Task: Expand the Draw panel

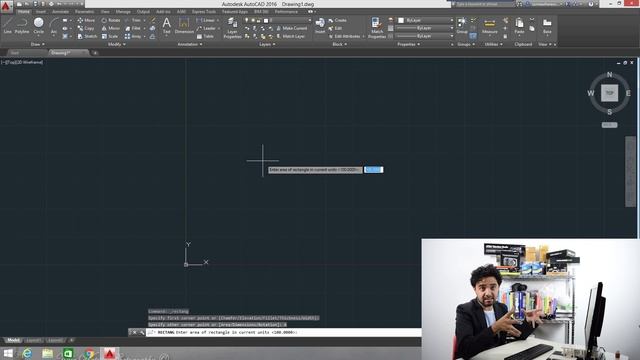Action: point(38,44)
